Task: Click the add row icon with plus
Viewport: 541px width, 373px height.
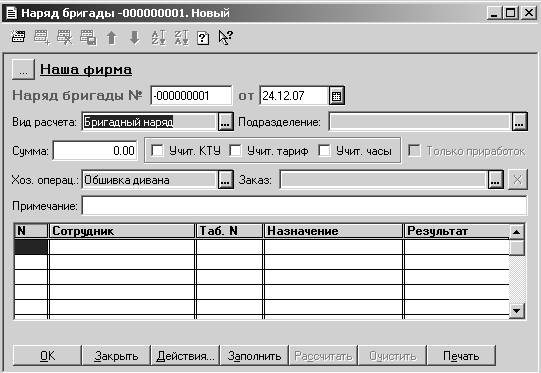Action: click(42, 37)
